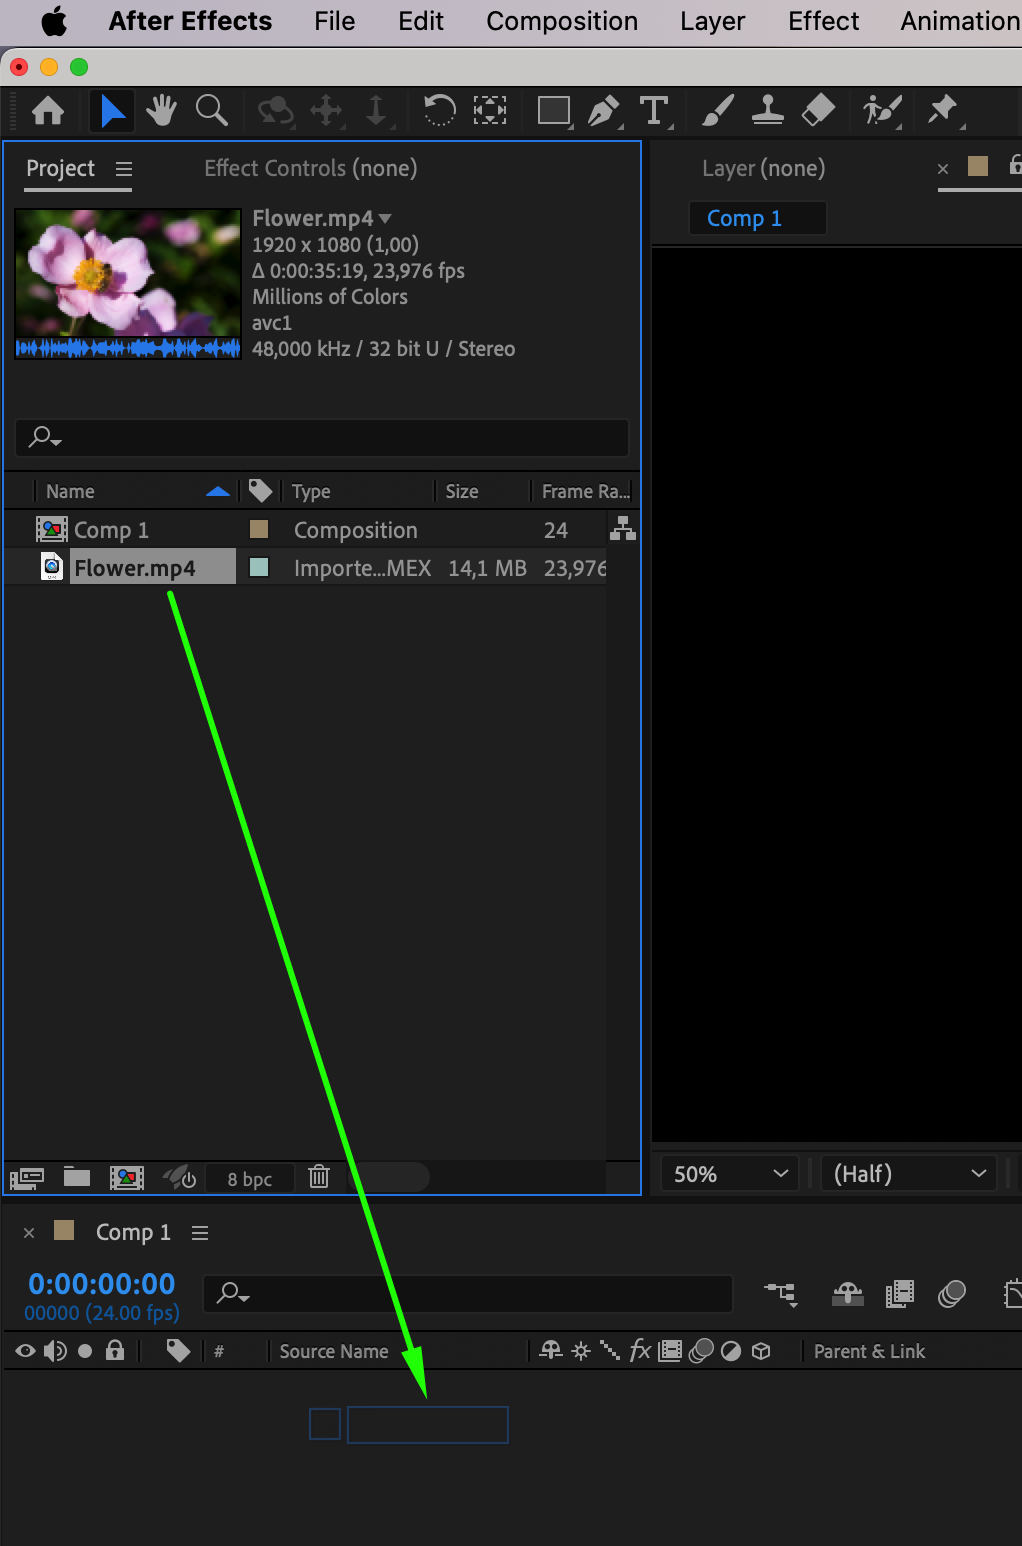Click the Home icon in toolbar

point(48,110)
